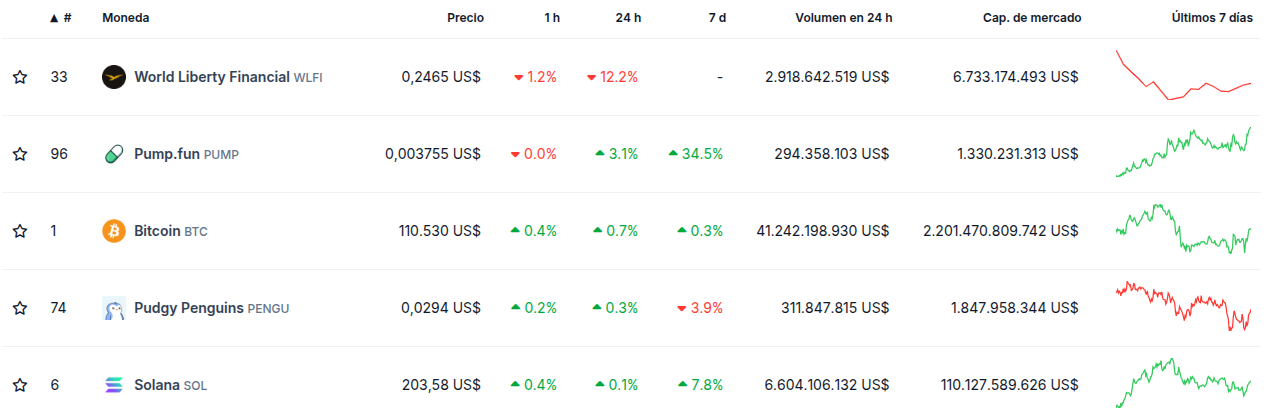This screenshot has width=1268, height=419.
Task: Click the Pump.fun pill icon
Action: pyautogui.click(x=114, y=154)
